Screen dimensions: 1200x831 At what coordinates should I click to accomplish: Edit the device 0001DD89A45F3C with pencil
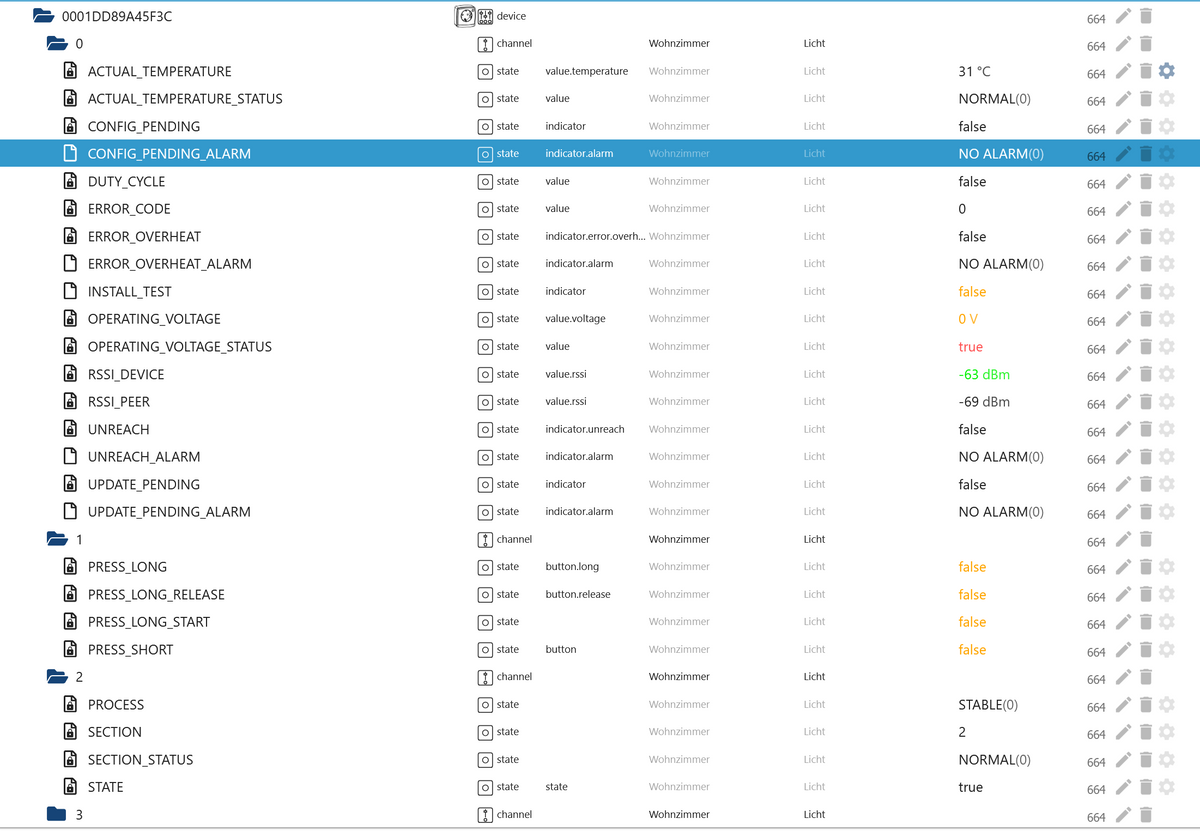click(x=1124, y=16)
